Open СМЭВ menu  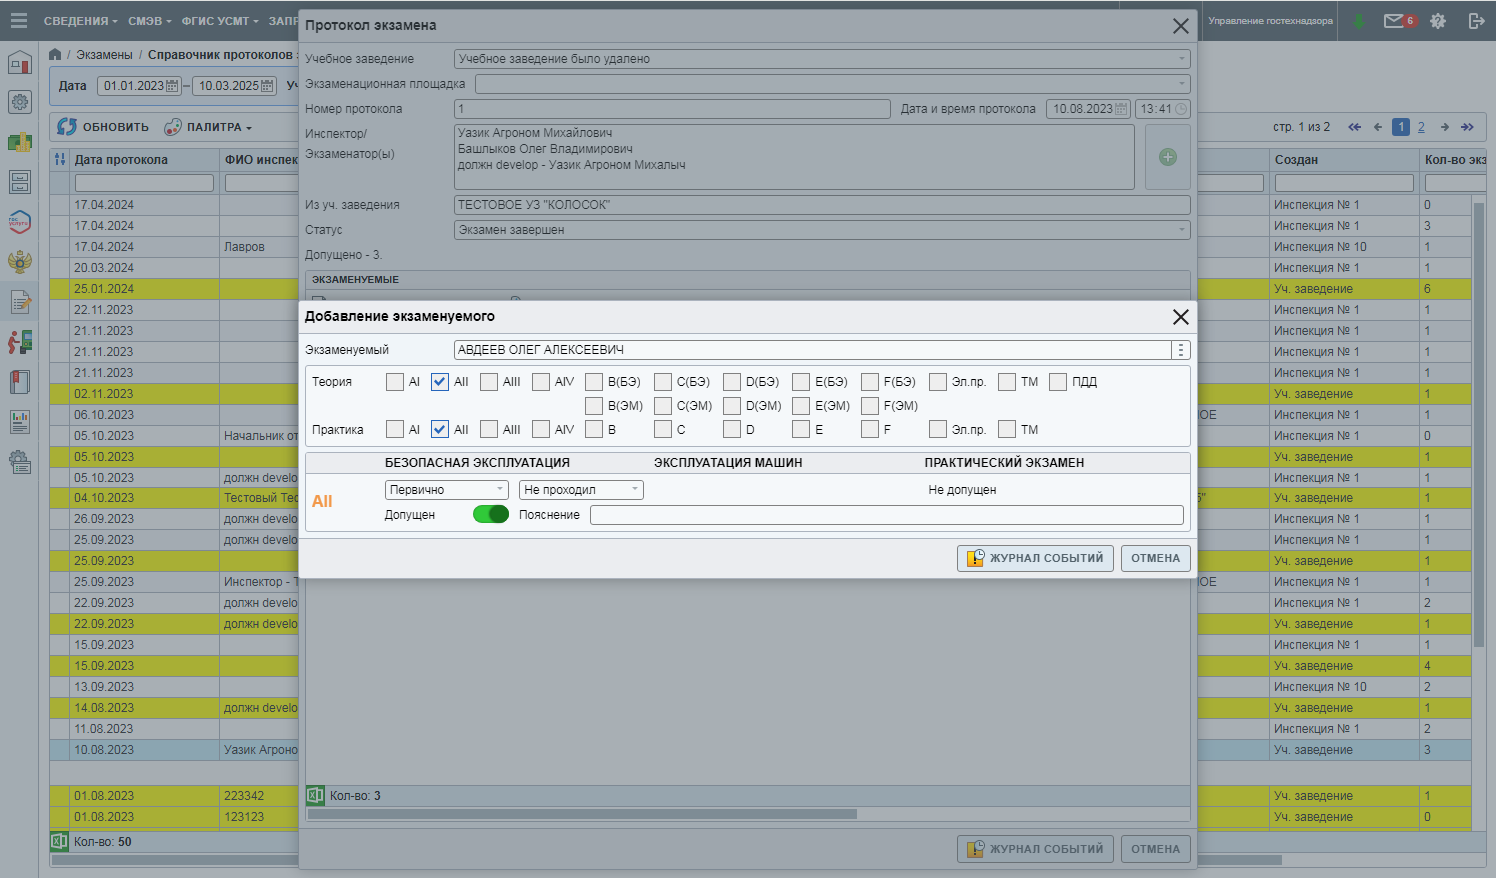(x=150, y=21)
